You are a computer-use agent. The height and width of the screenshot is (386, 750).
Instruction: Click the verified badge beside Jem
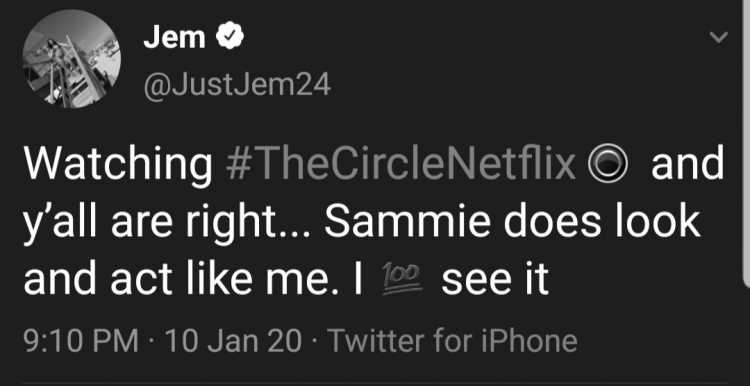point(230,36)
